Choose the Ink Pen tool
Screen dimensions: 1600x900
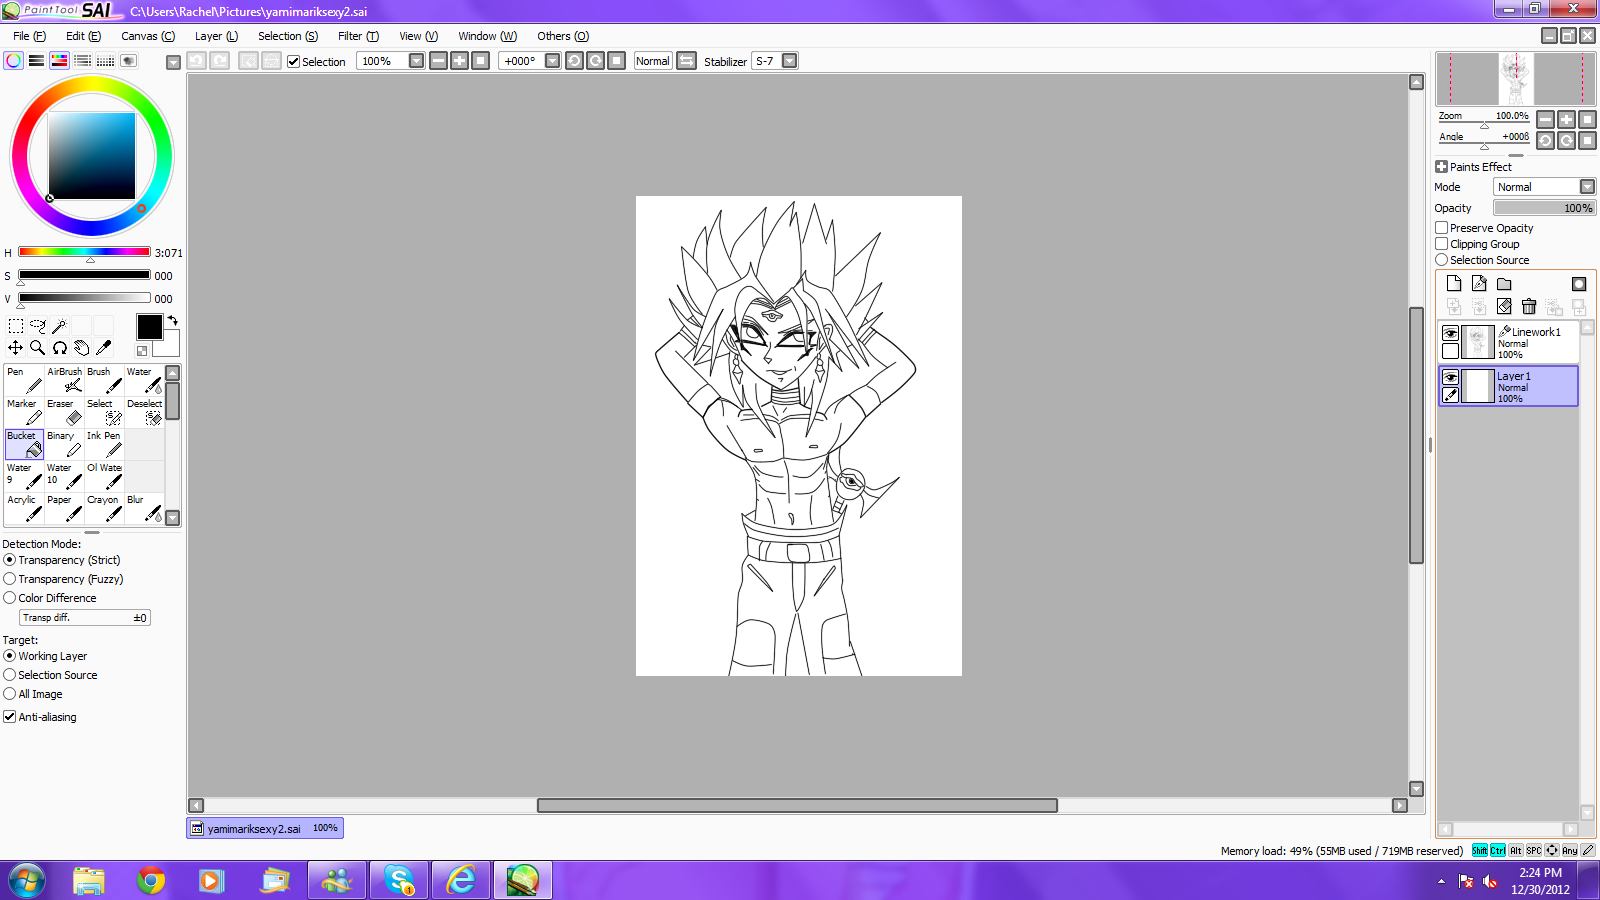click(x=104, y=444)
